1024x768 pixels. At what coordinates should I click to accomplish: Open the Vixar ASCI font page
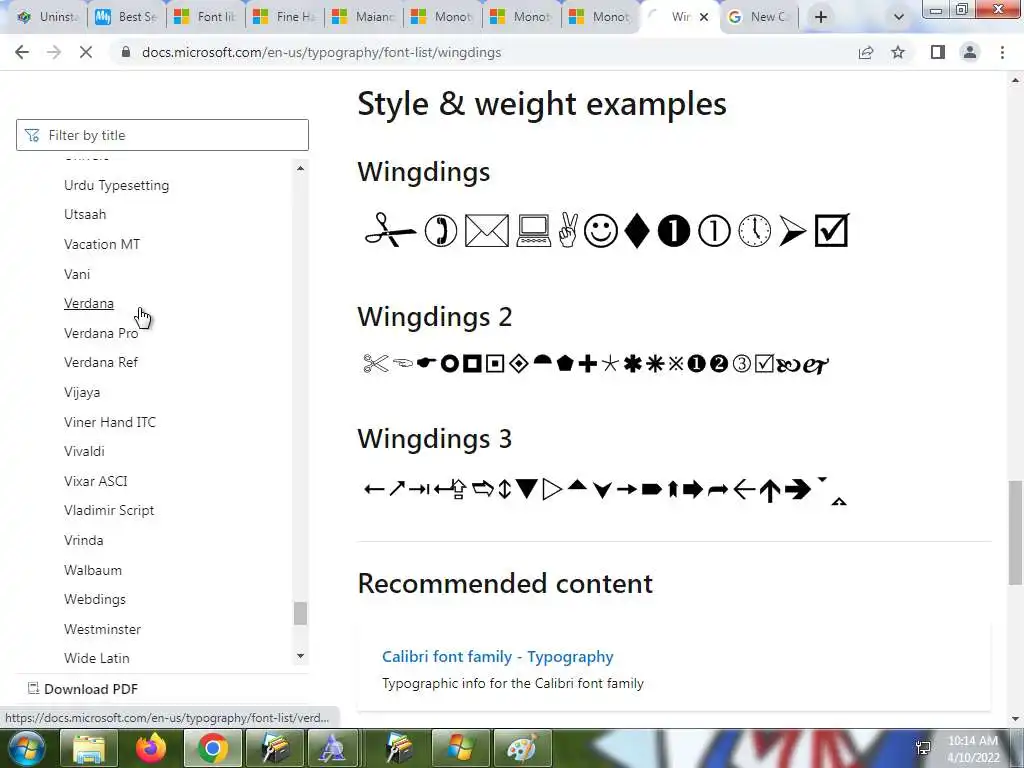click(x=96, y=481)
